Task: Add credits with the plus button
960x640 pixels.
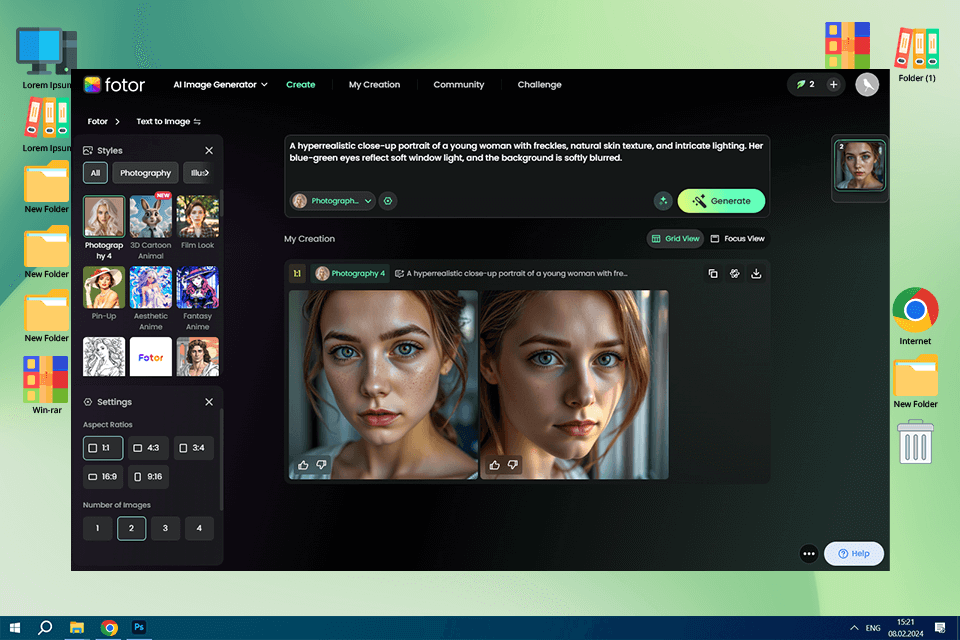Action: point(833,85)
